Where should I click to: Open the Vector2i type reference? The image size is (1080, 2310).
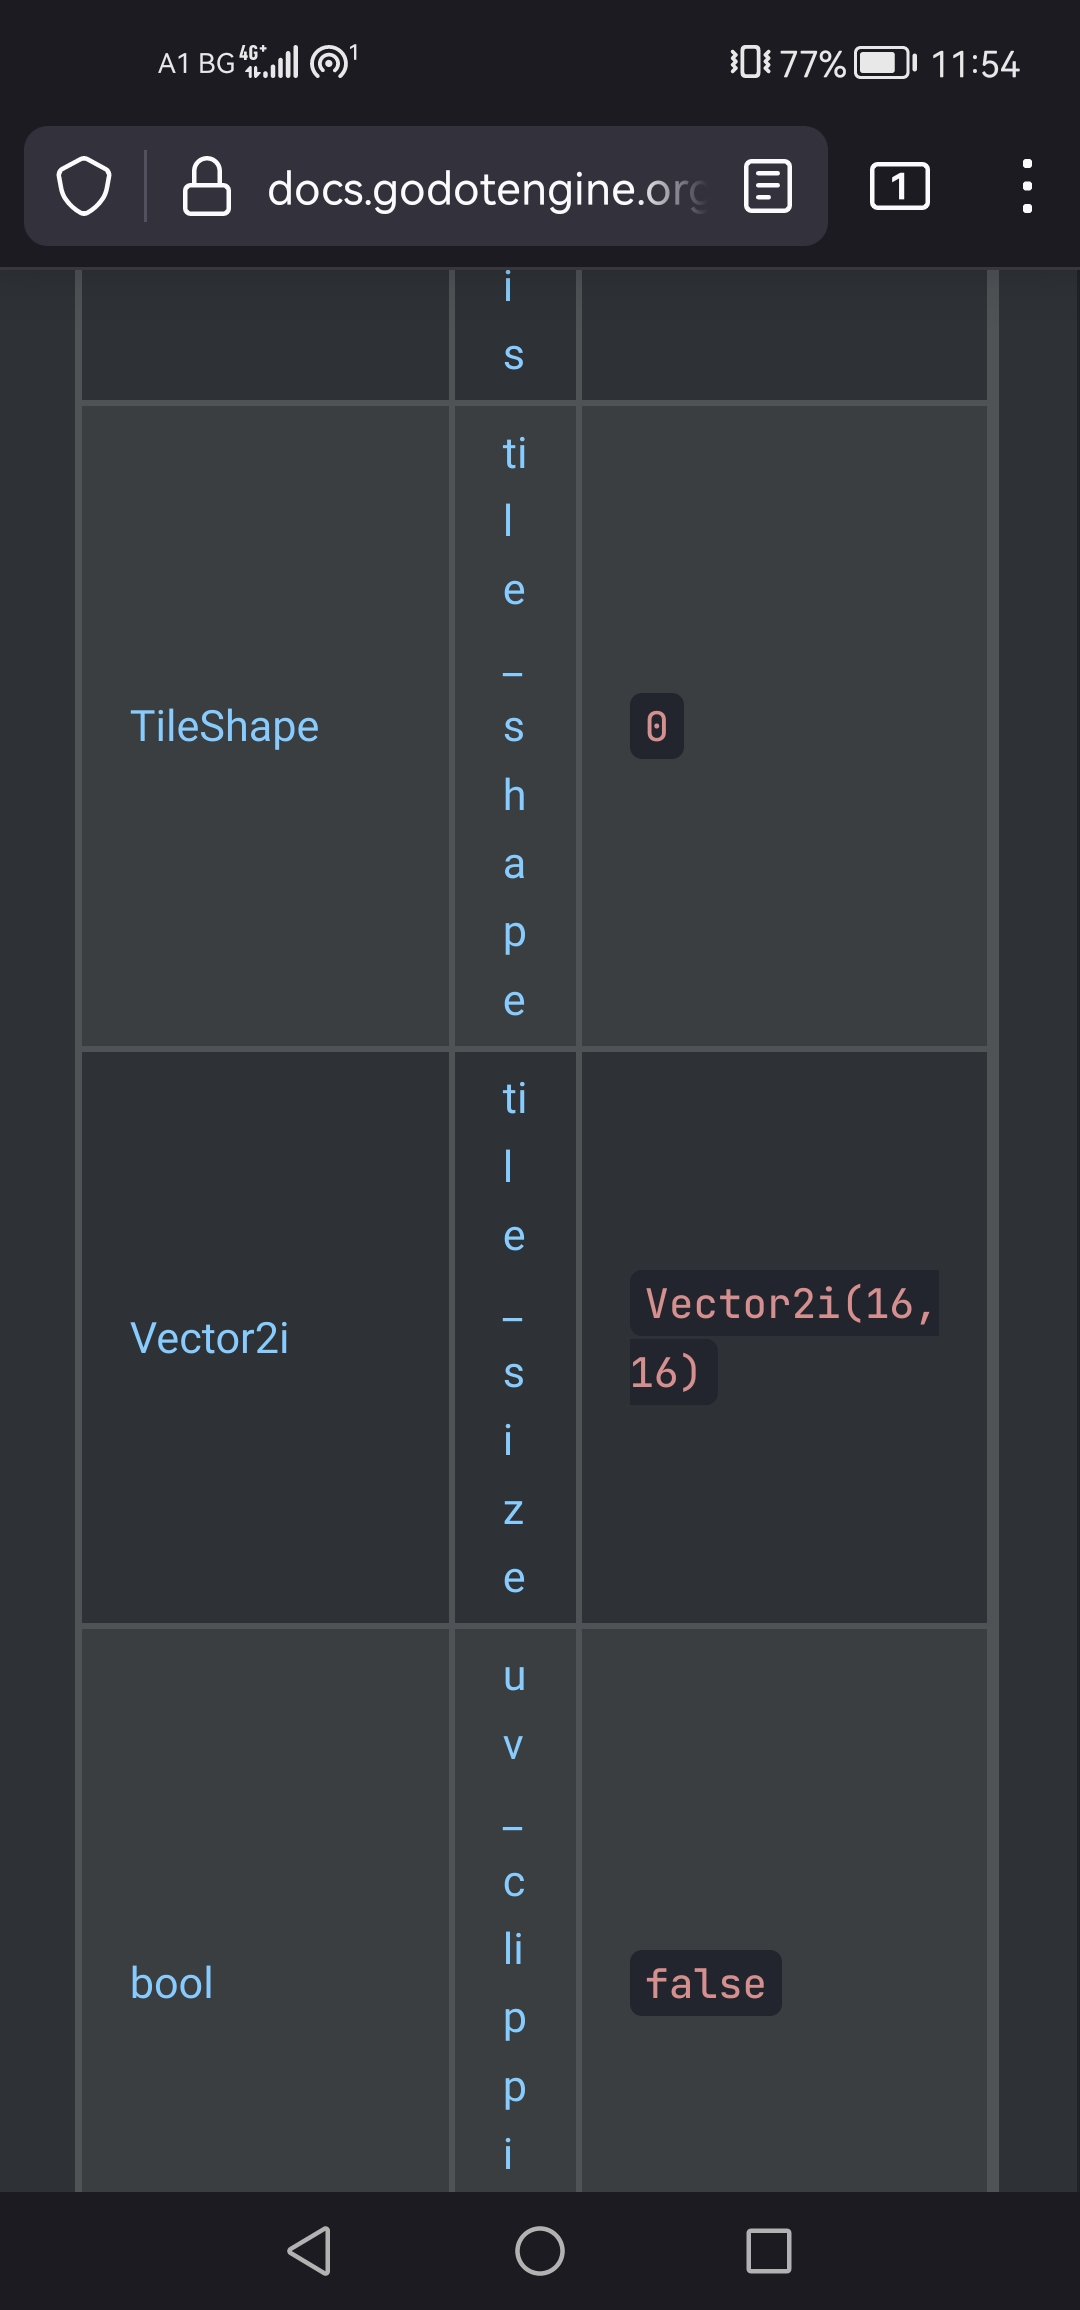coord(210,1338)
